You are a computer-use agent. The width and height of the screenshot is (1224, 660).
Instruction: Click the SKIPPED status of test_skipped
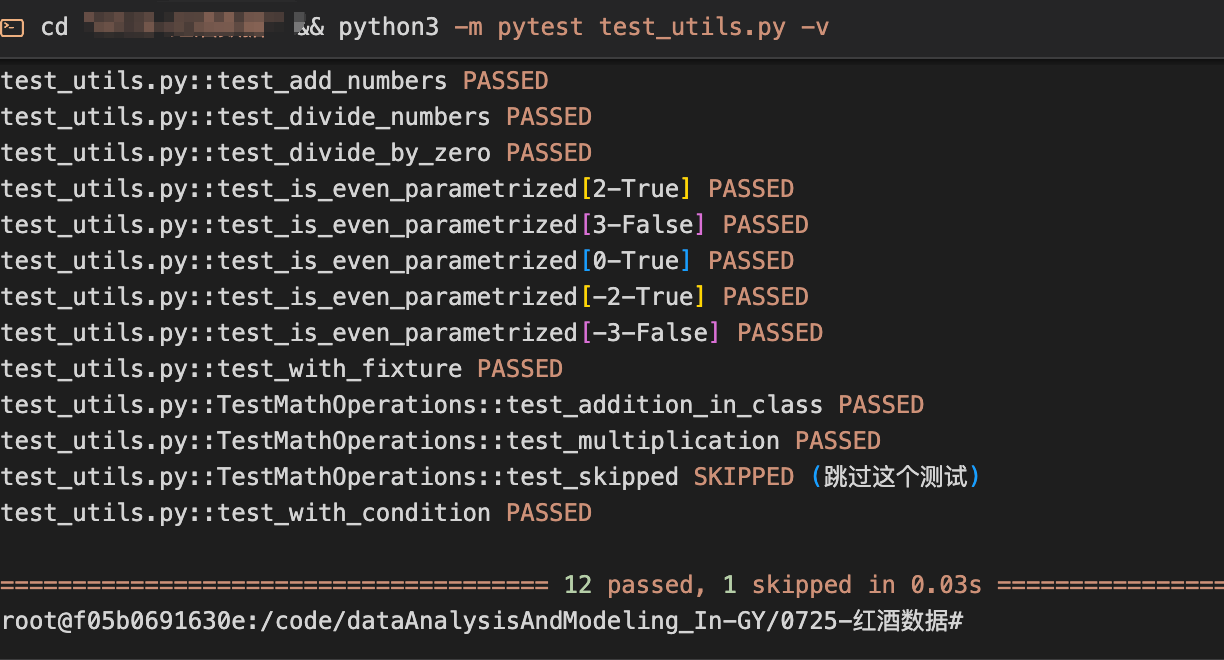click(744, 477)
